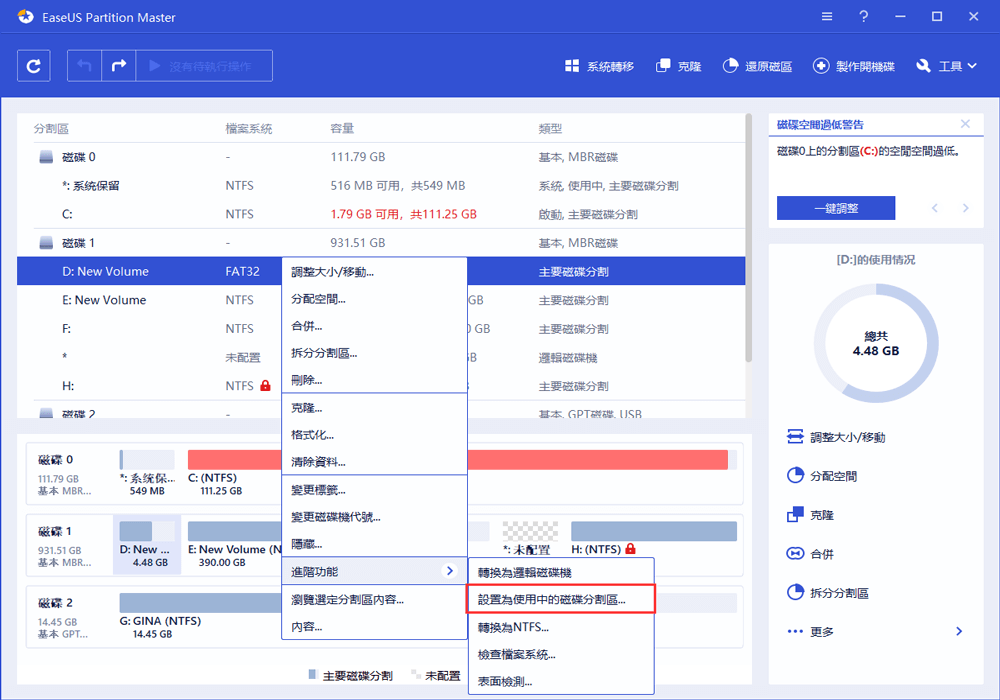The width and height of the screenshot is (1000, 700).
Task: Expand the 更多 right chevron
Action: (959, 631)
